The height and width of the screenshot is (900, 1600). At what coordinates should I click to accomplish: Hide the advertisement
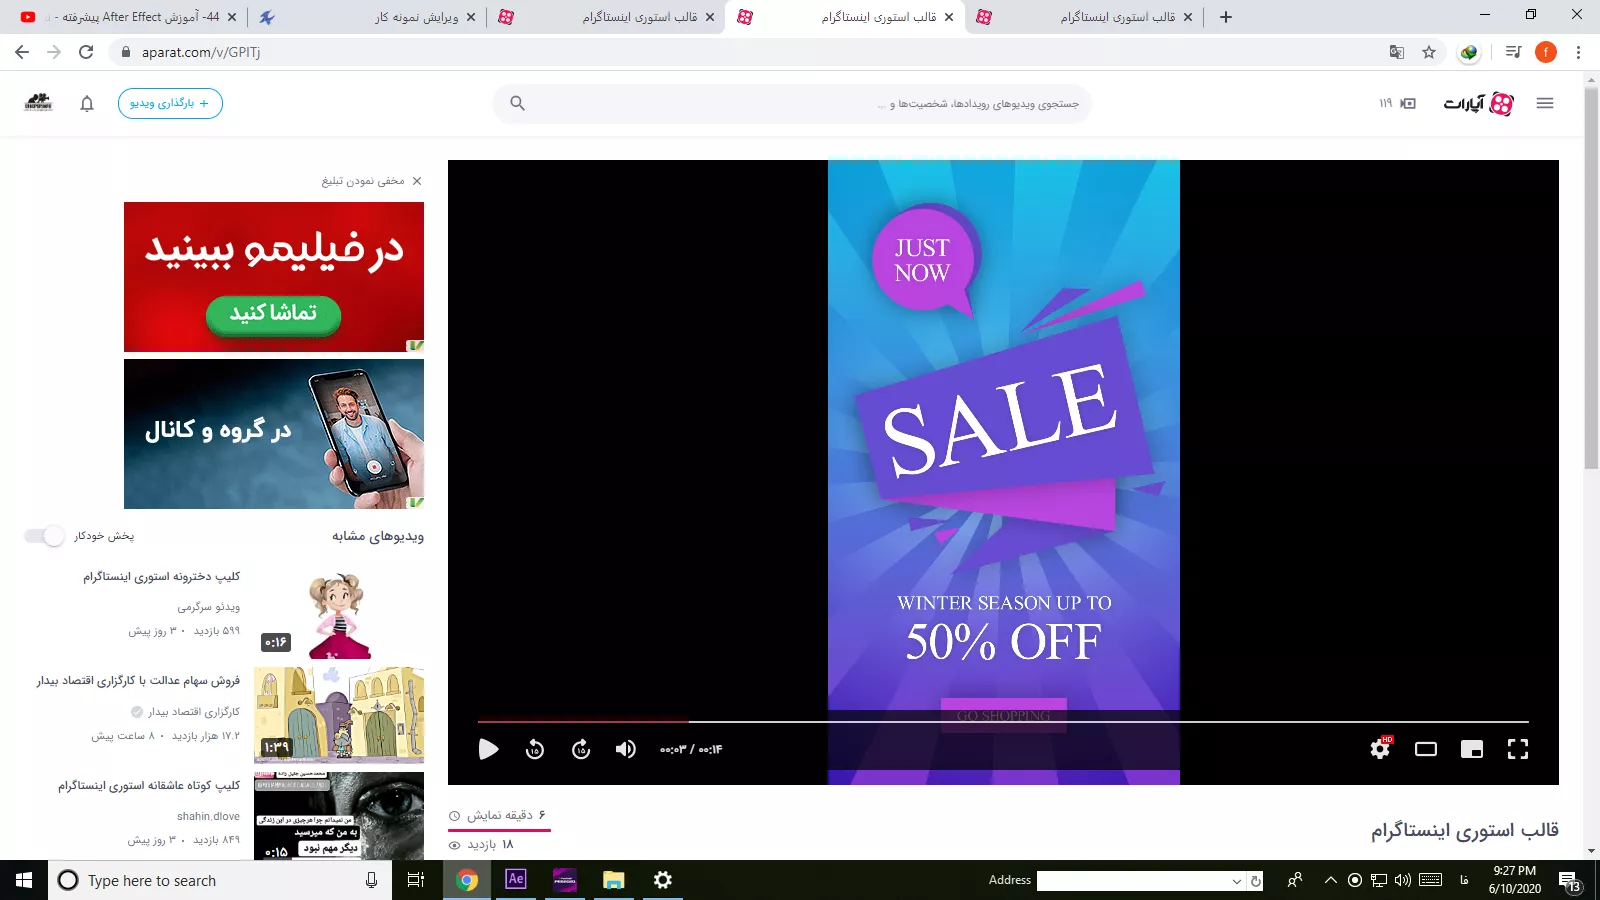pos(372,181)
